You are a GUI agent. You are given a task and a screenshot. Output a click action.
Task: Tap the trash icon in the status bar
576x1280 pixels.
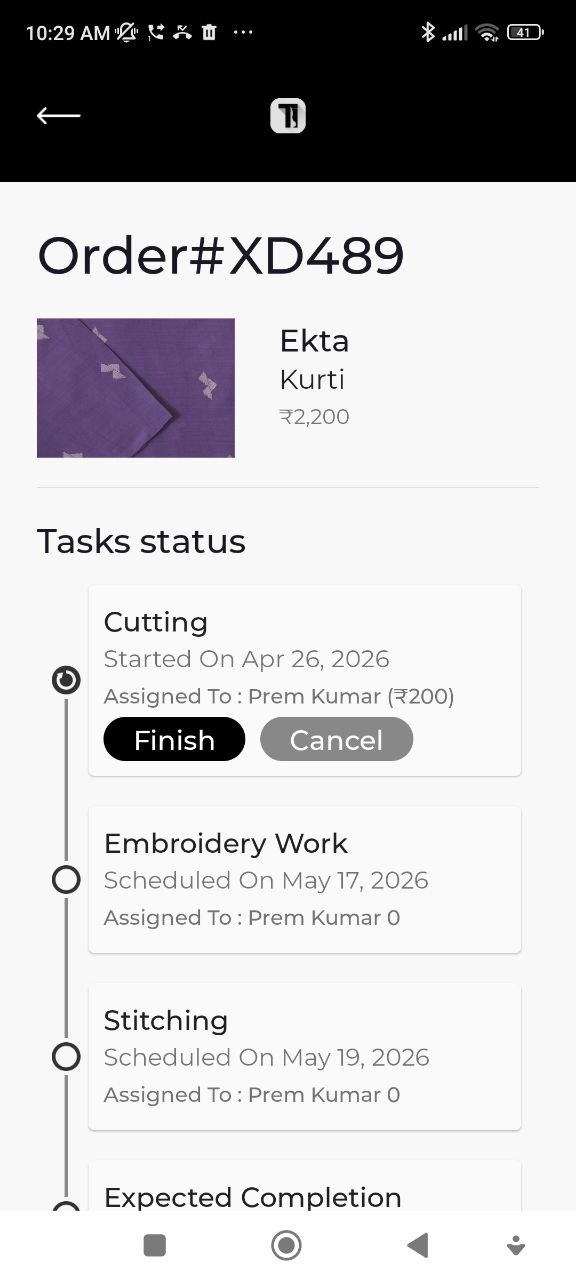coord(210,32)
